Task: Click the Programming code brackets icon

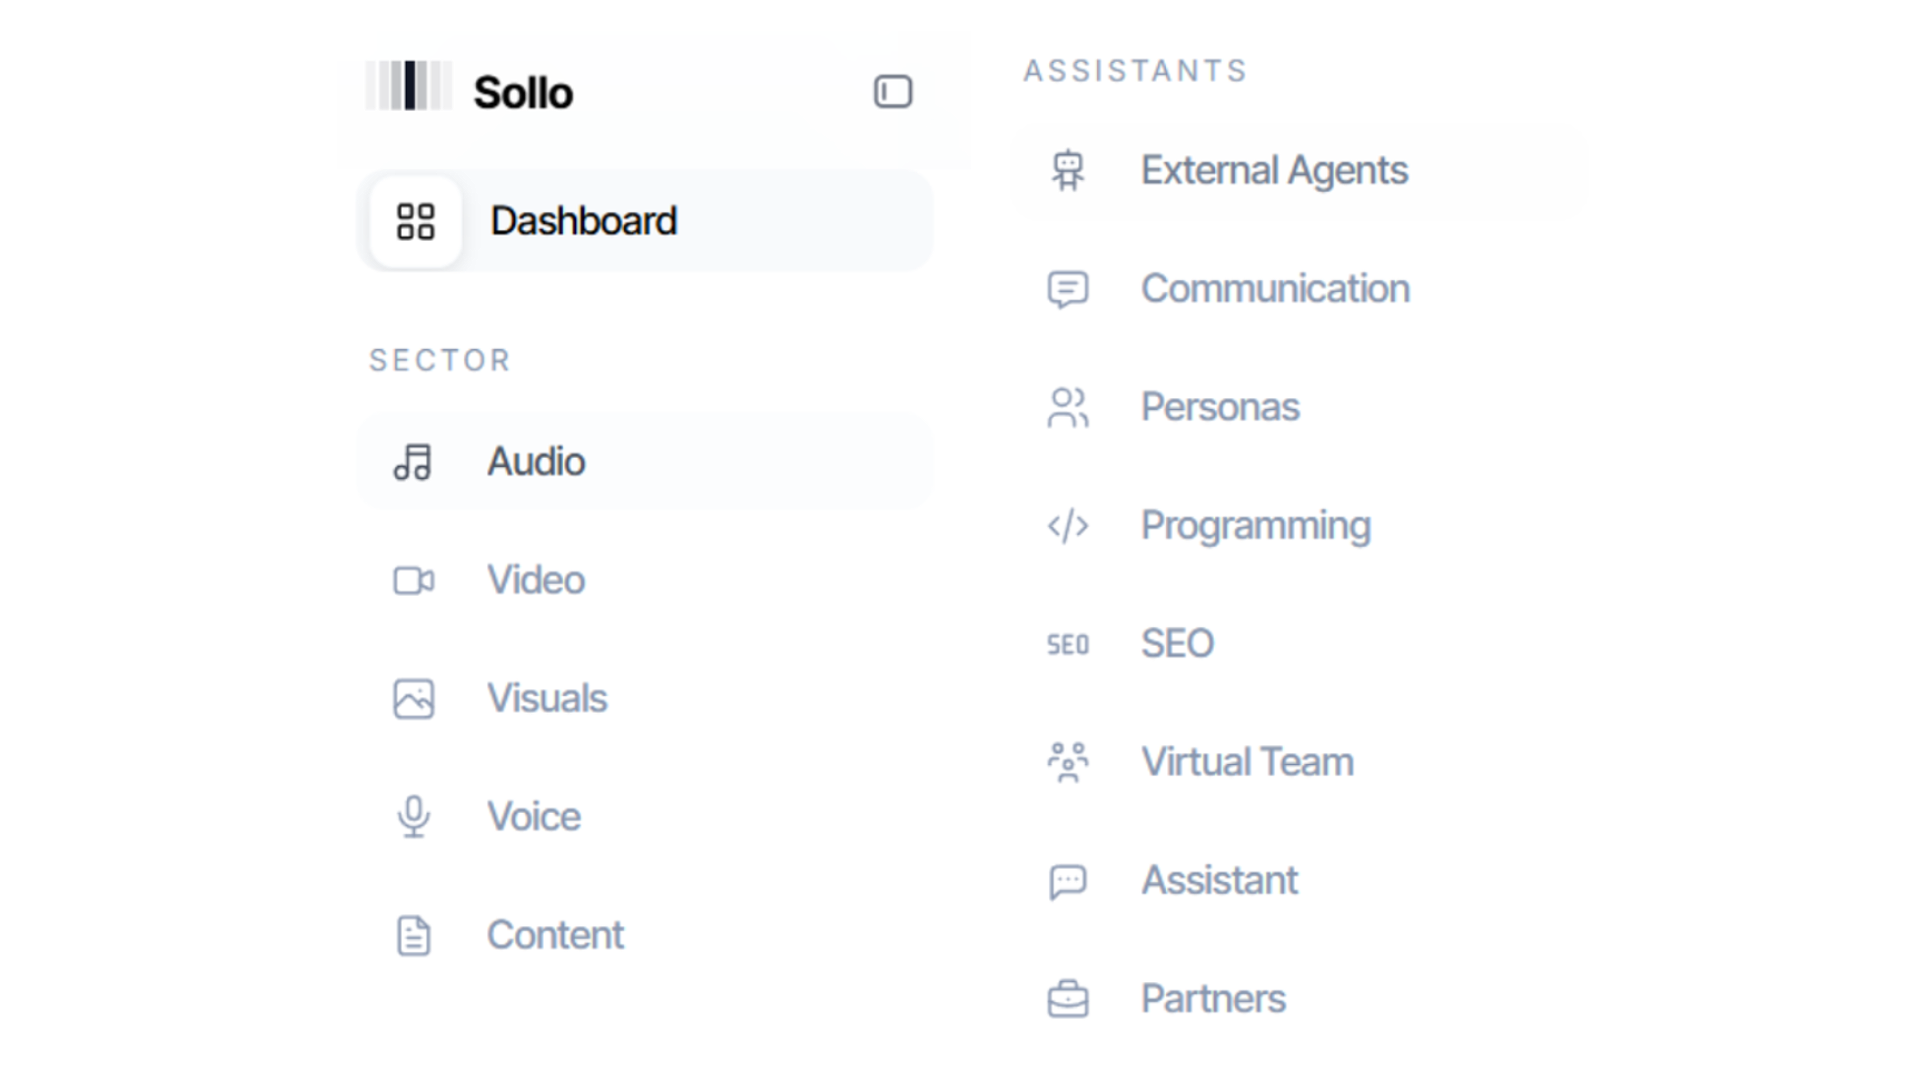Action: tap(1067, 526)
